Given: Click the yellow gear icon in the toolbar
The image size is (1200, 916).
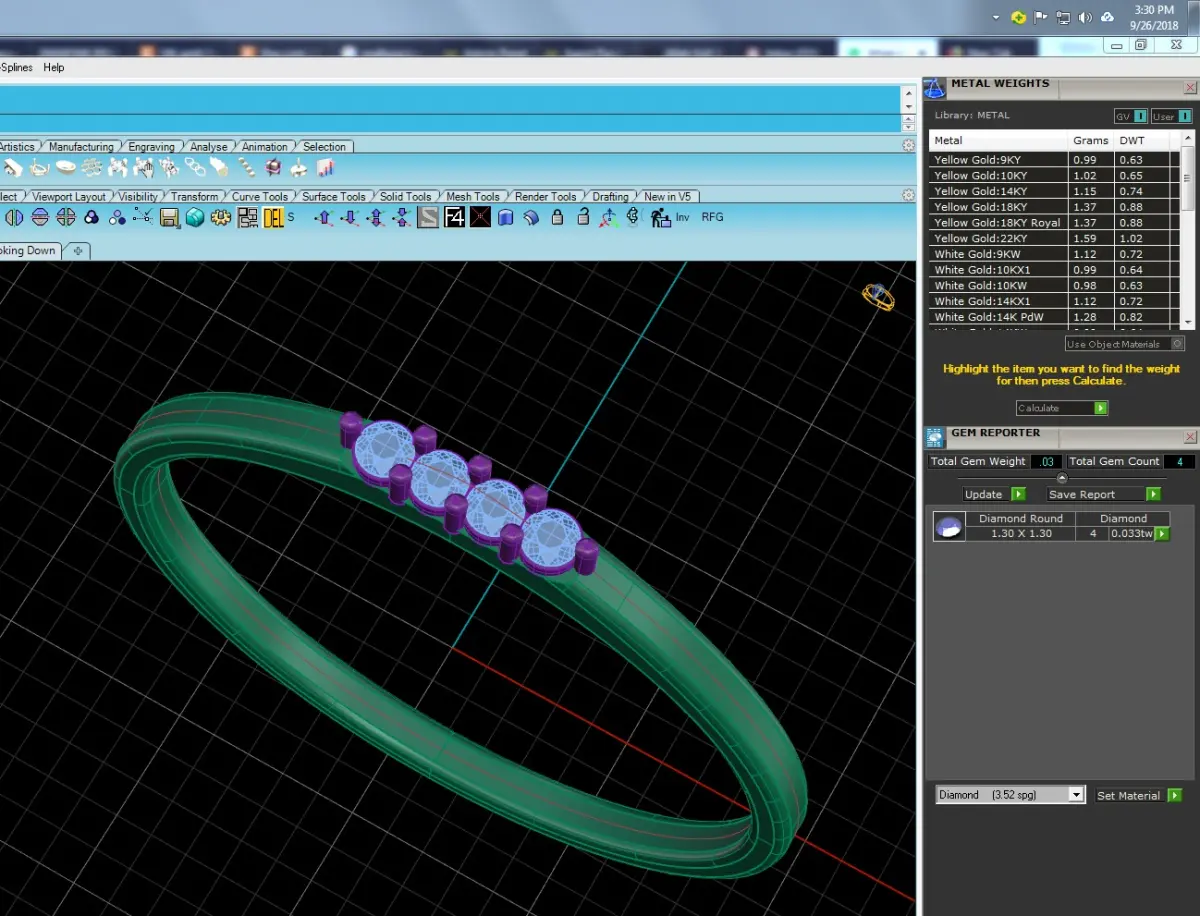Looking at the screenshot, I should pos(221,217).
